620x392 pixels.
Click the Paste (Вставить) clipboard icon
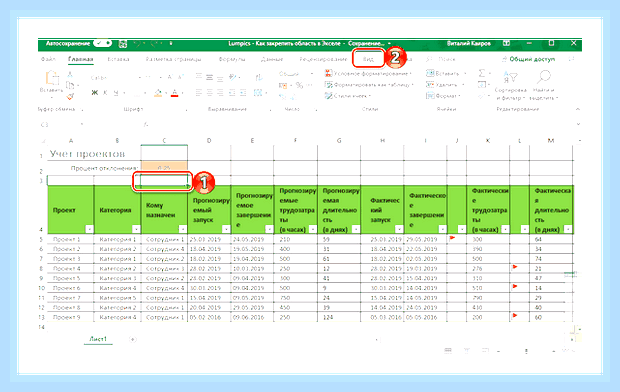52,78
